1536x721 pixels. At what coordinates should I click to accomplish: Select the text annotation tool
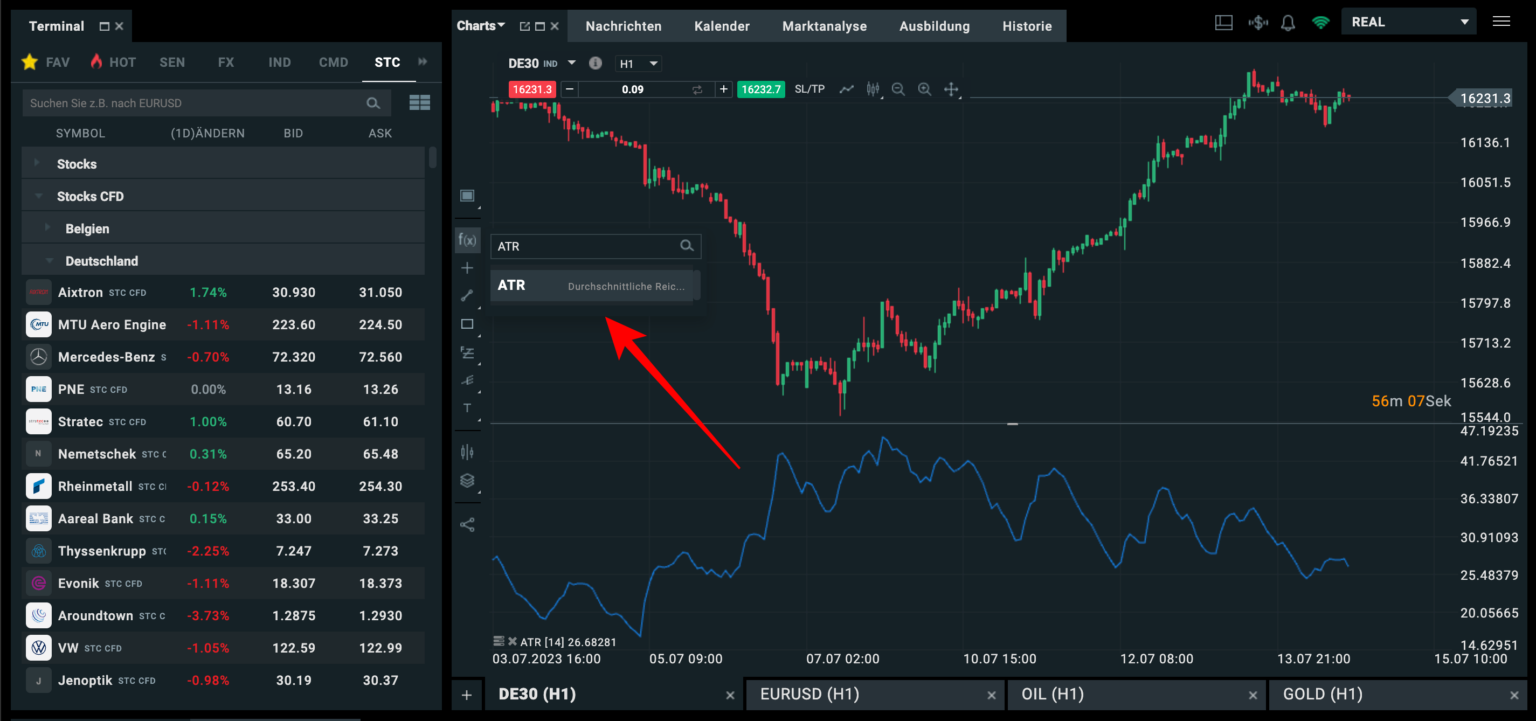click(x=467, y=408)
